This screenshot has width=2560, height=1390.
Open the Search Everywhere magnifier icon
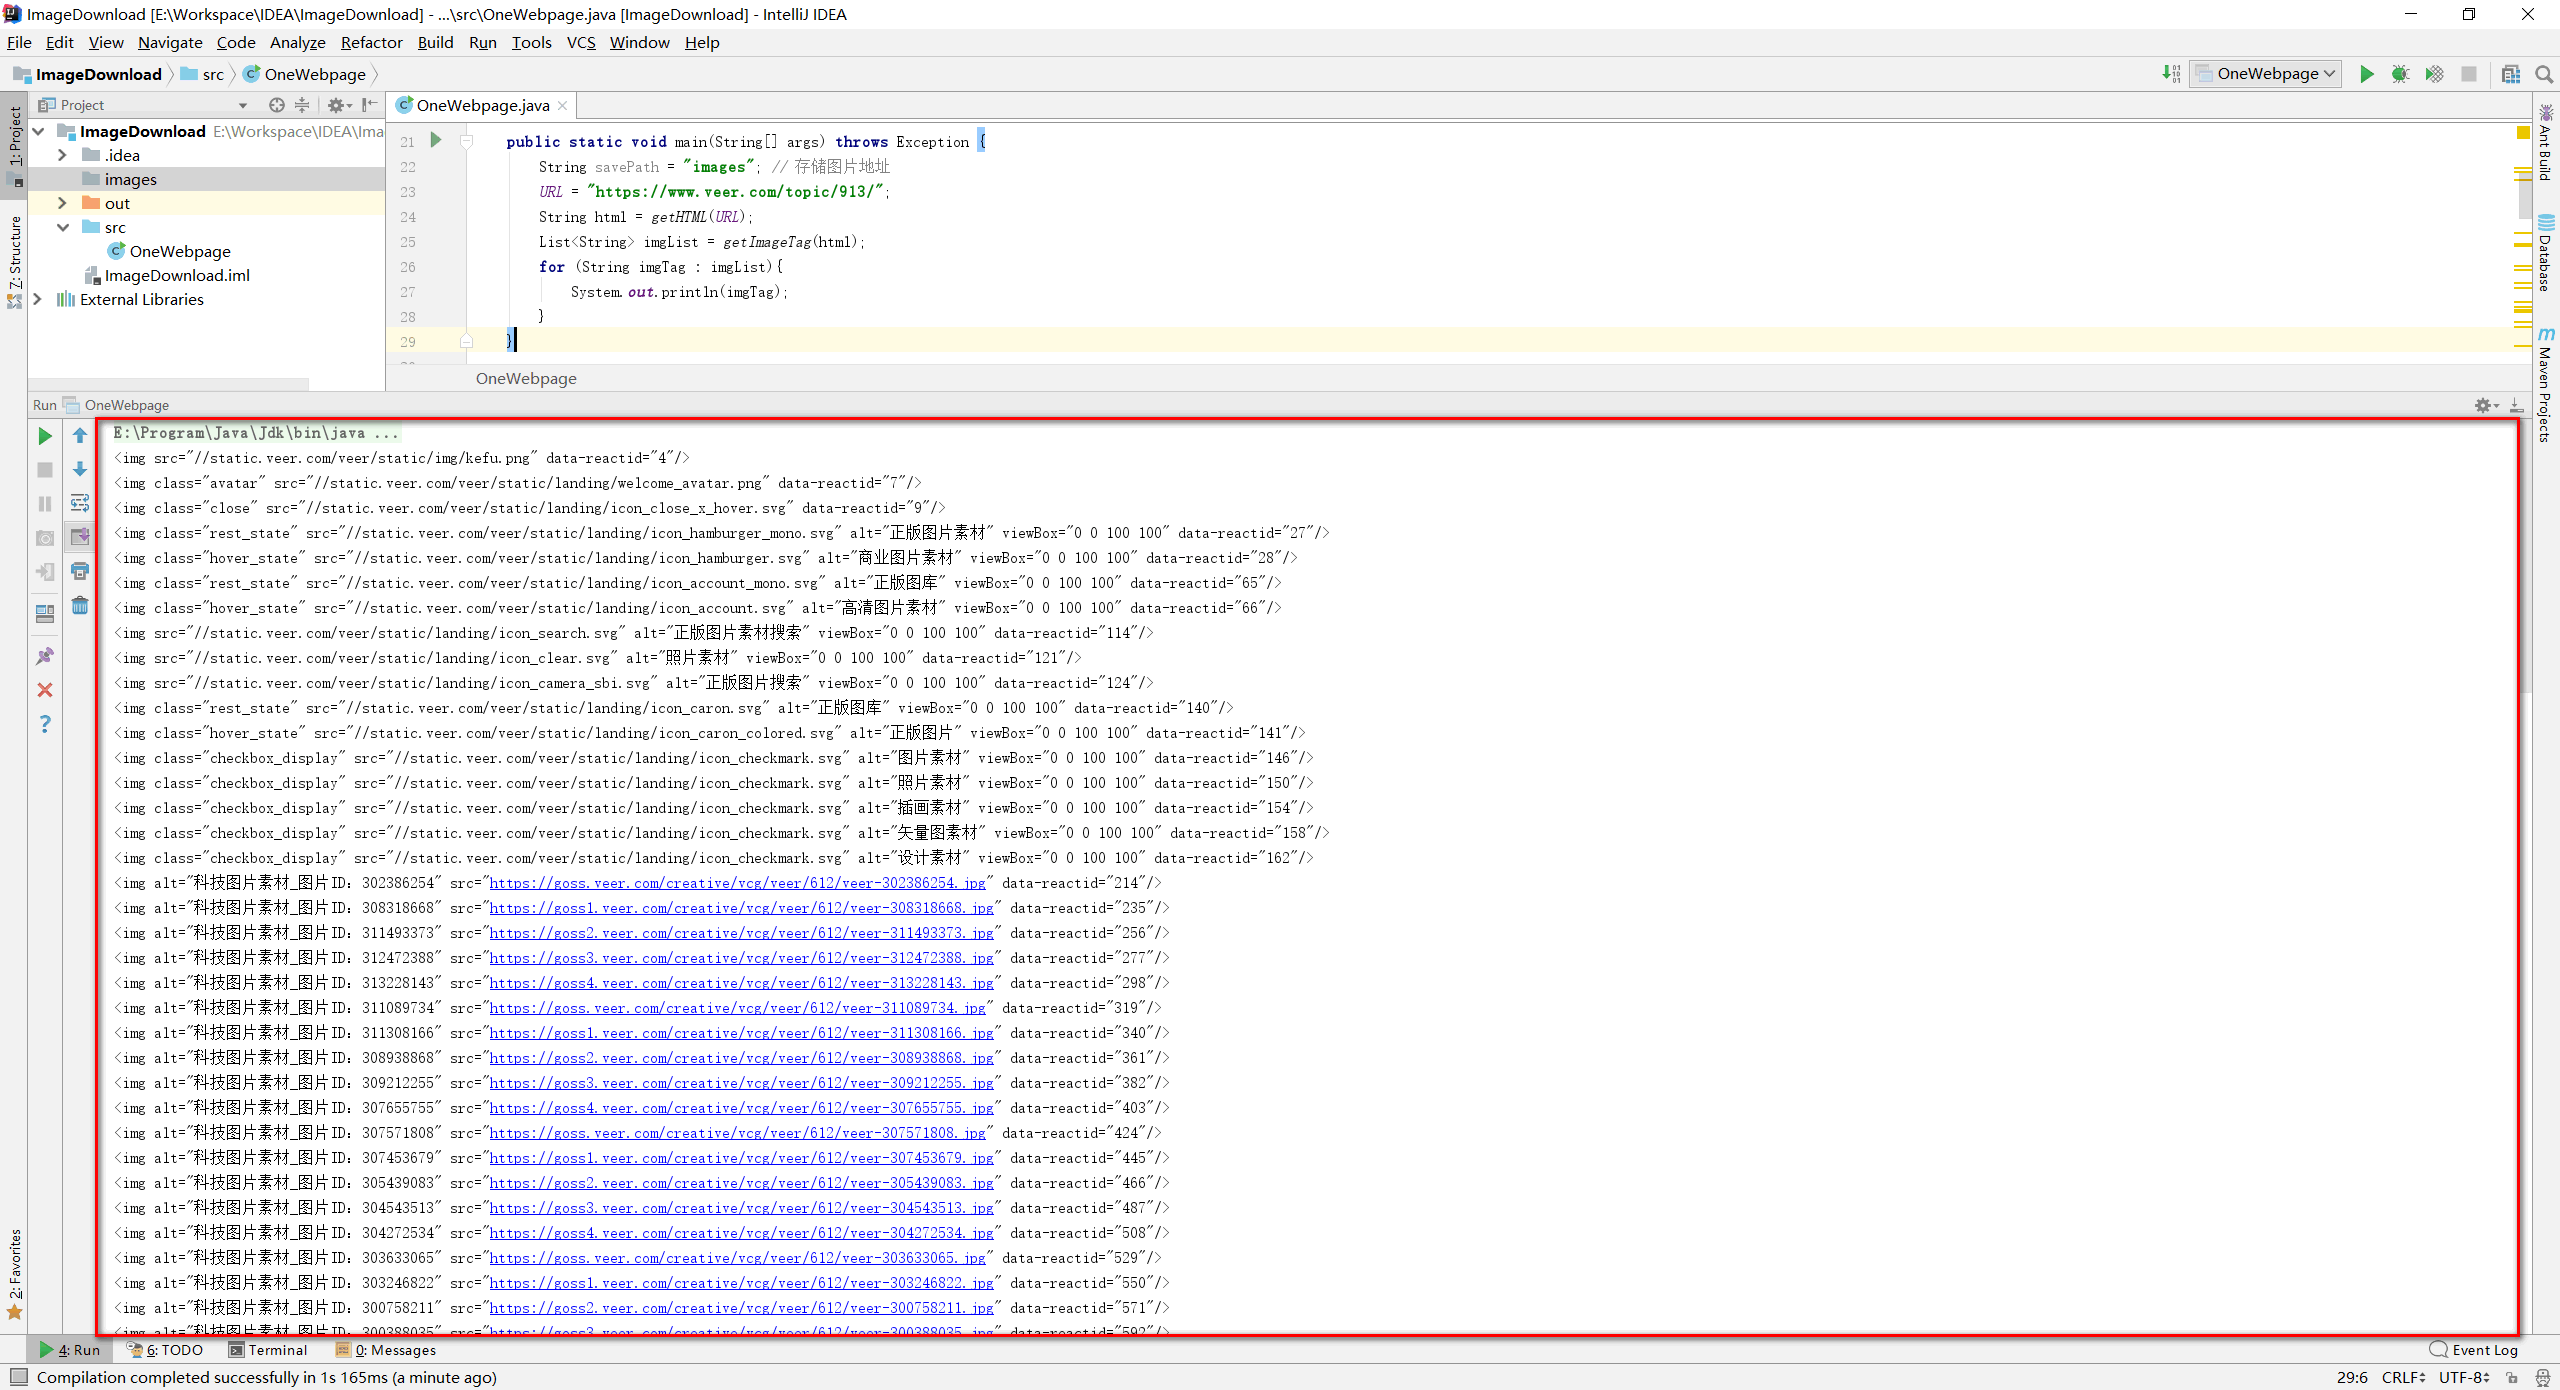pyautogui.click(x=2544, y=74)
